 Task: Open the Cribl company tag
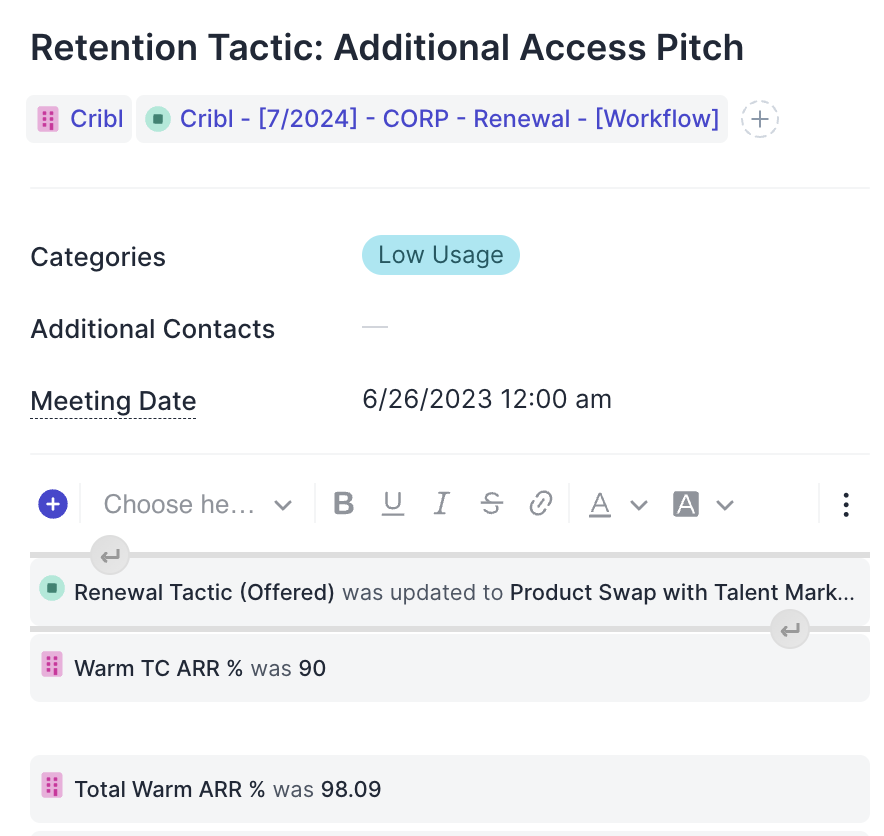coord(80,120)
